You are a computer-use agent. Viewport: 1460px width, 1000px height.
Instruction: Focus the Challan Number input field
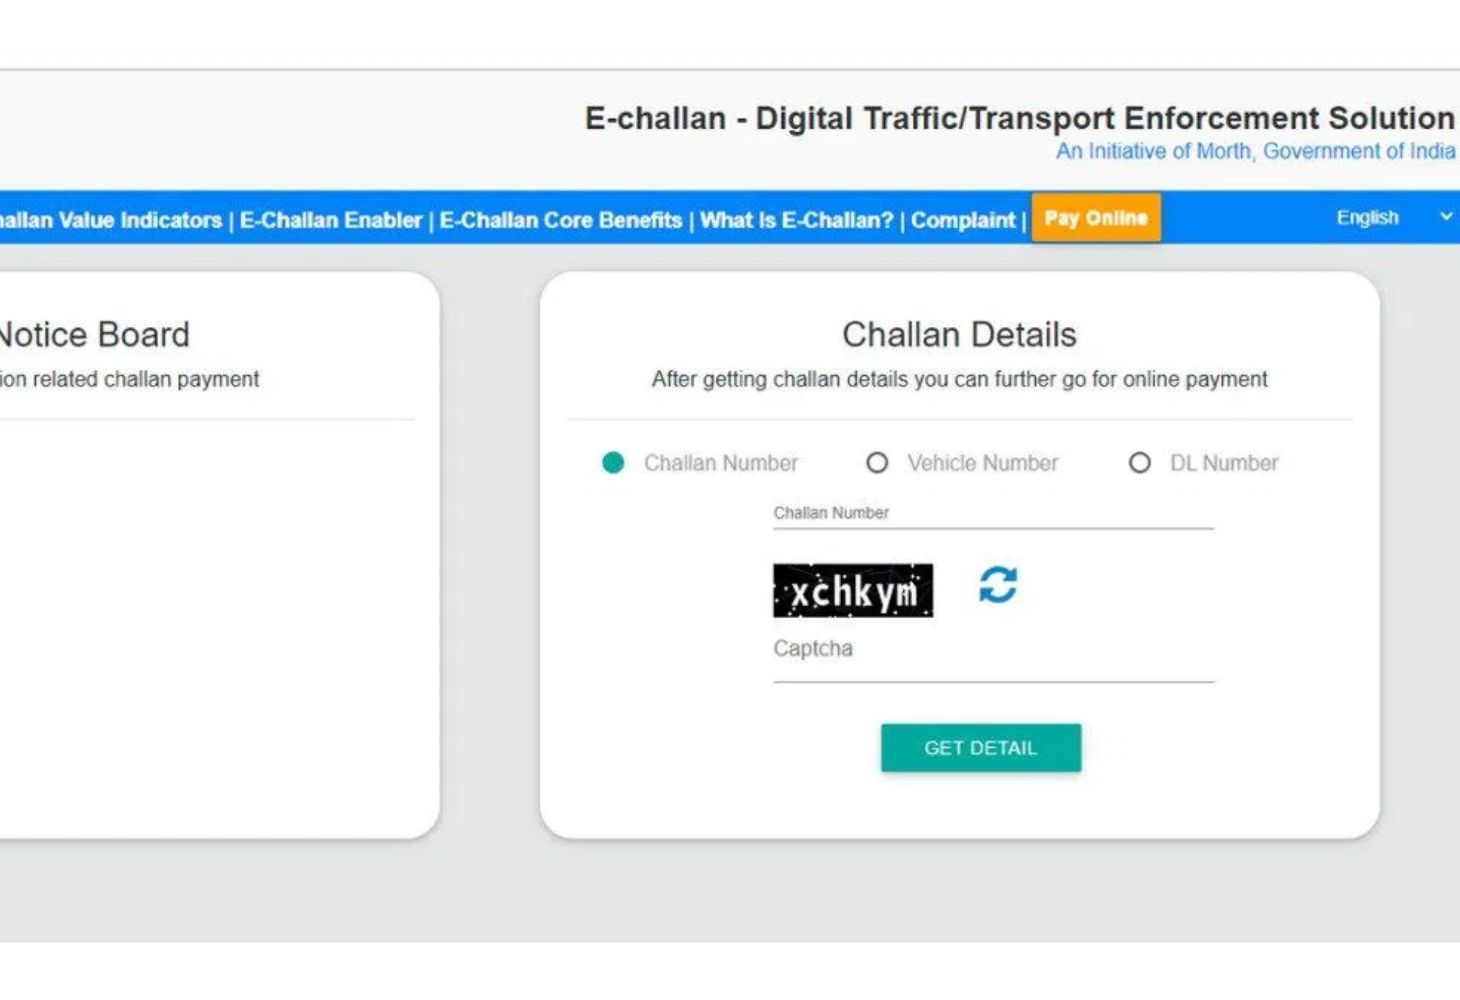tap(993, 513)
